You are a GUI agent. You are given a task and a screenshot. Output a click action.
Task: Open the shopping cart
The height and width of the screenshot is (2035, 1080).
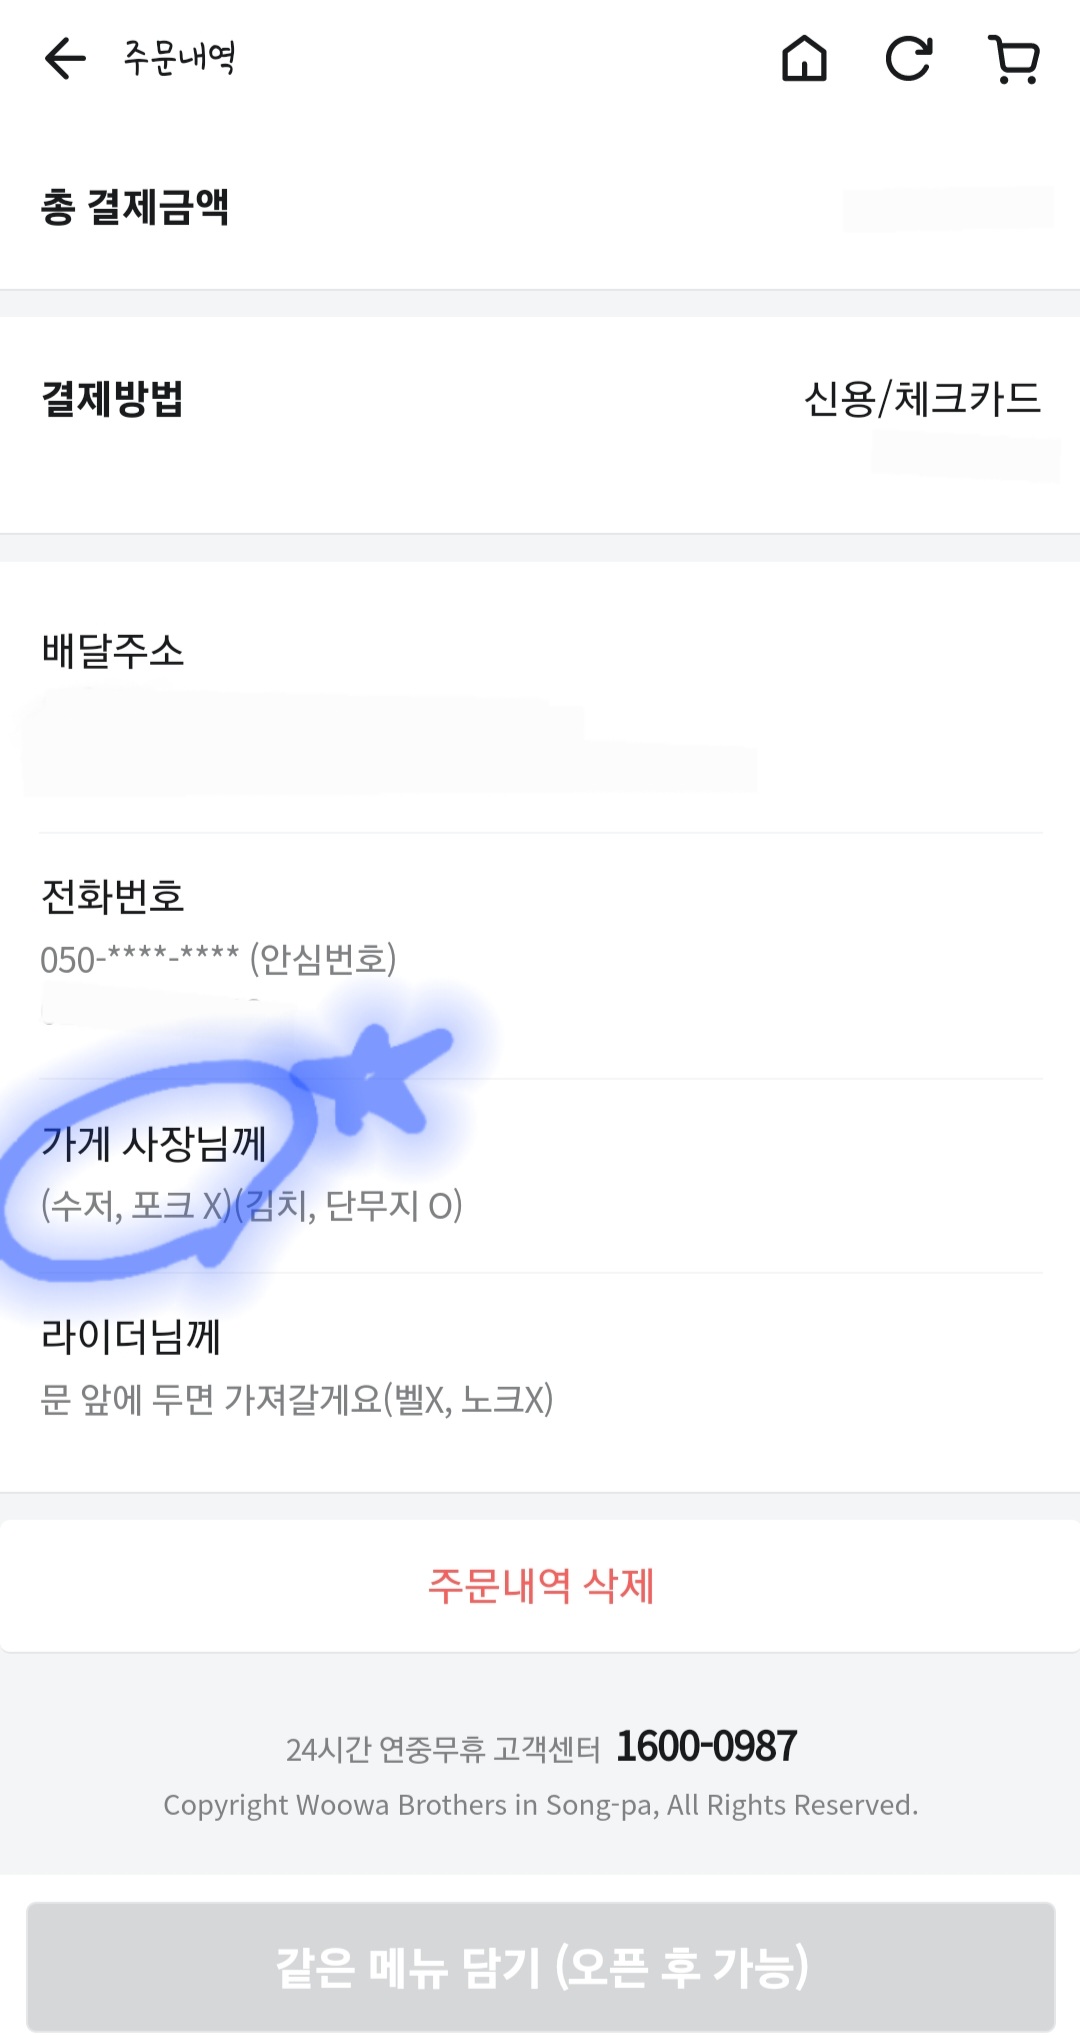click(1014, 59)
